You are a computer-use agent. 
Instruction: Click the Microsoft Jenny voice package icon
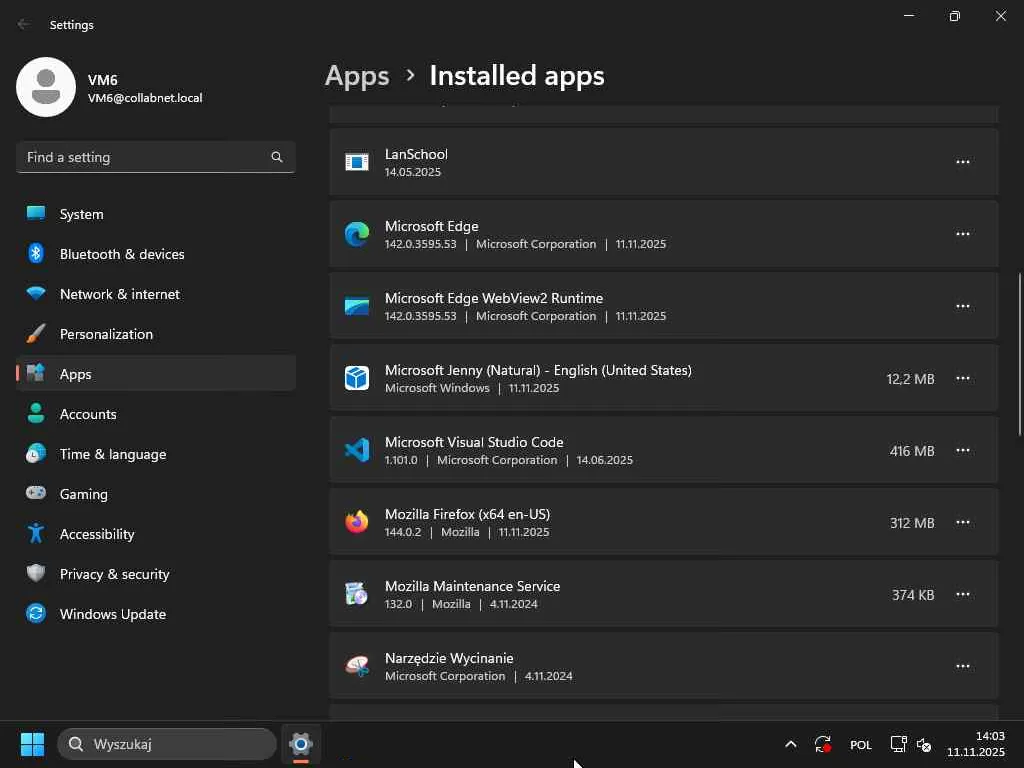357,378
